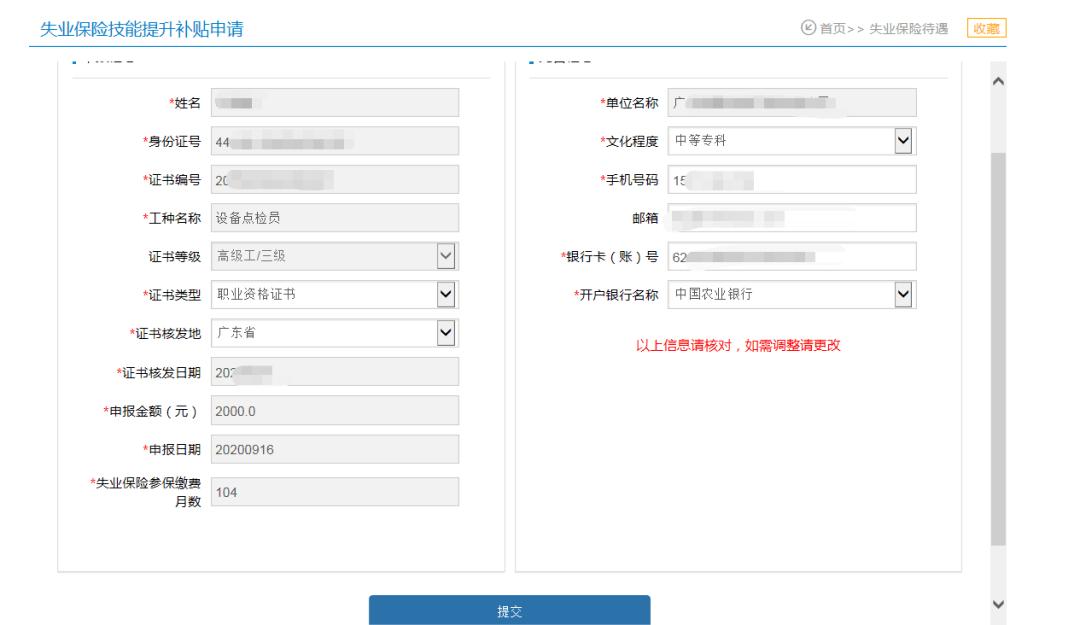
Task: Open the 首页 breadcrumb link
Action: (x=832, y=29)
